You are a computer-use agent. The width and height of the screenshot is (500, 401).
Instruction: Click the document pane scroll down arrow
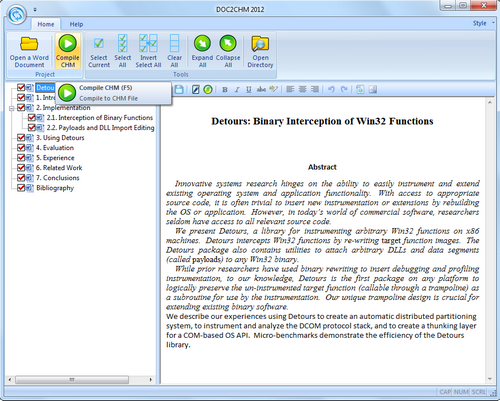(490, 379)
